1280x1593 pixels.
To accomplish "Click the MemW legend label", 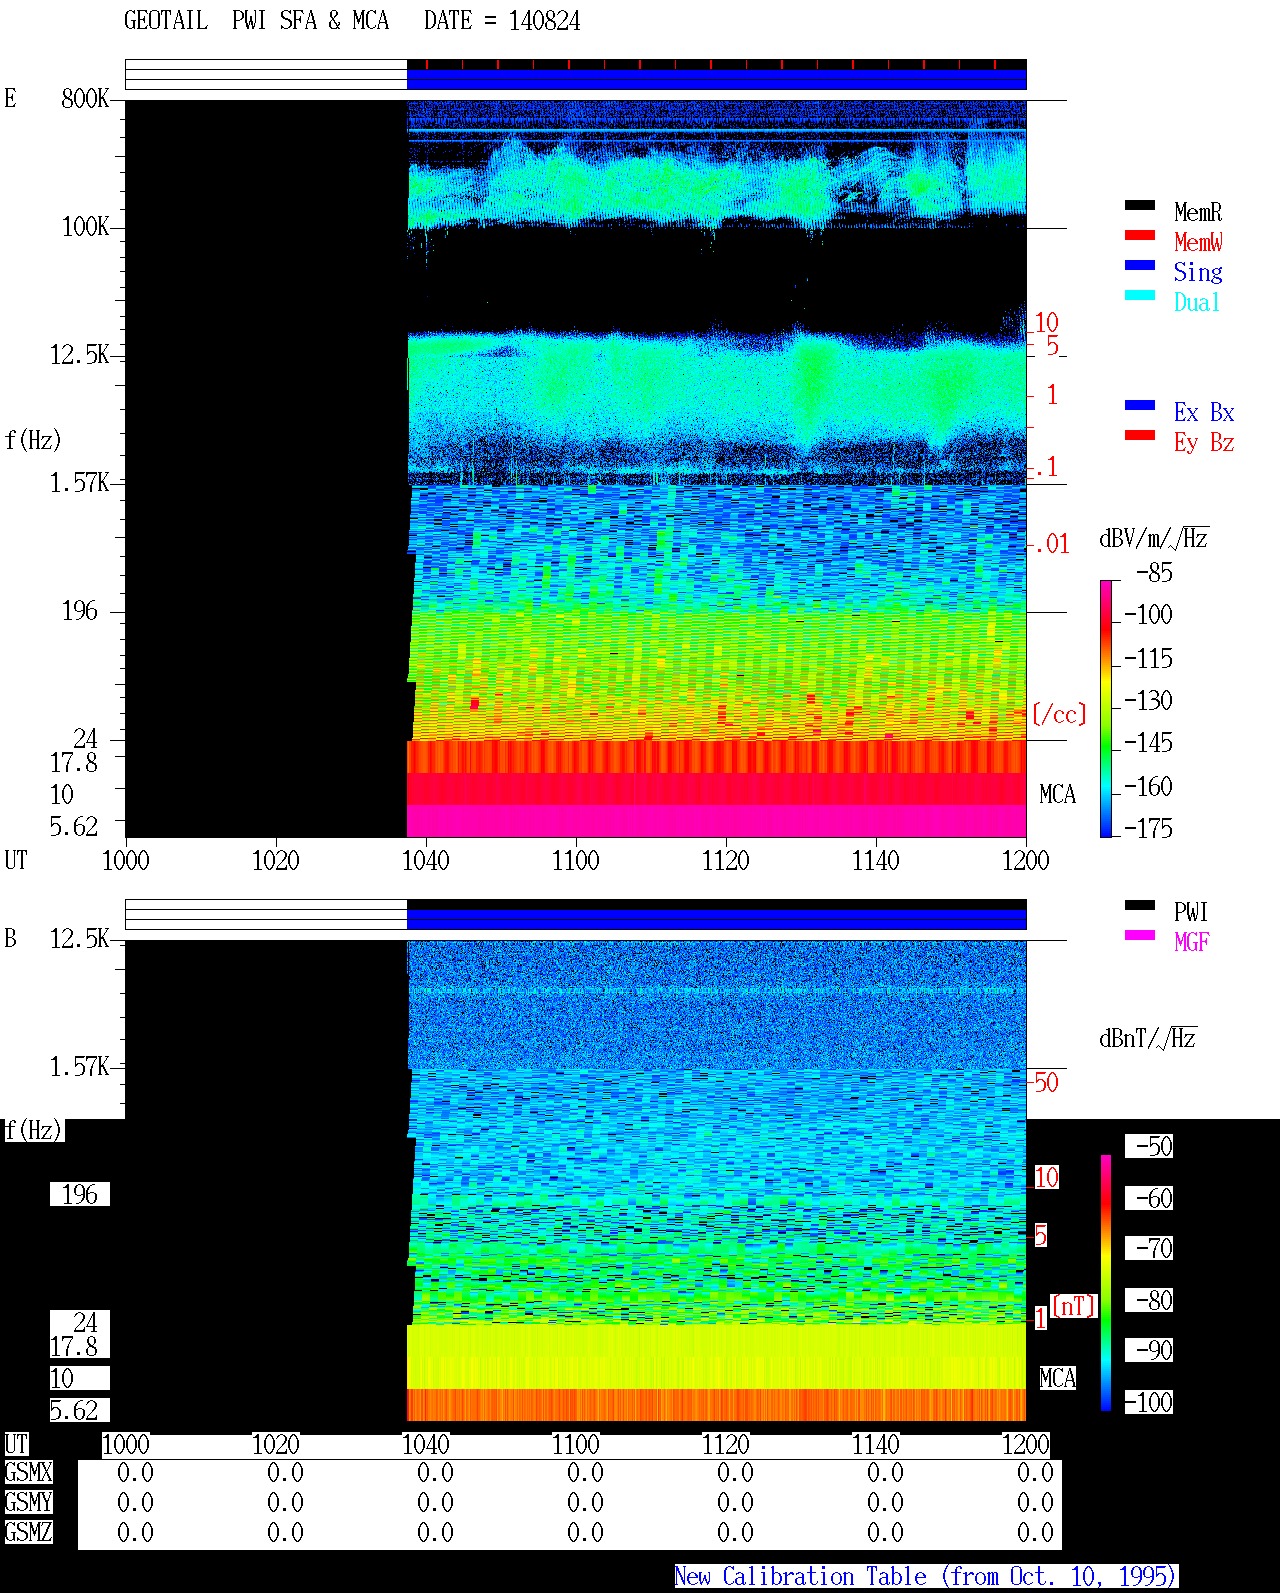I will [x=1198, y=242].
